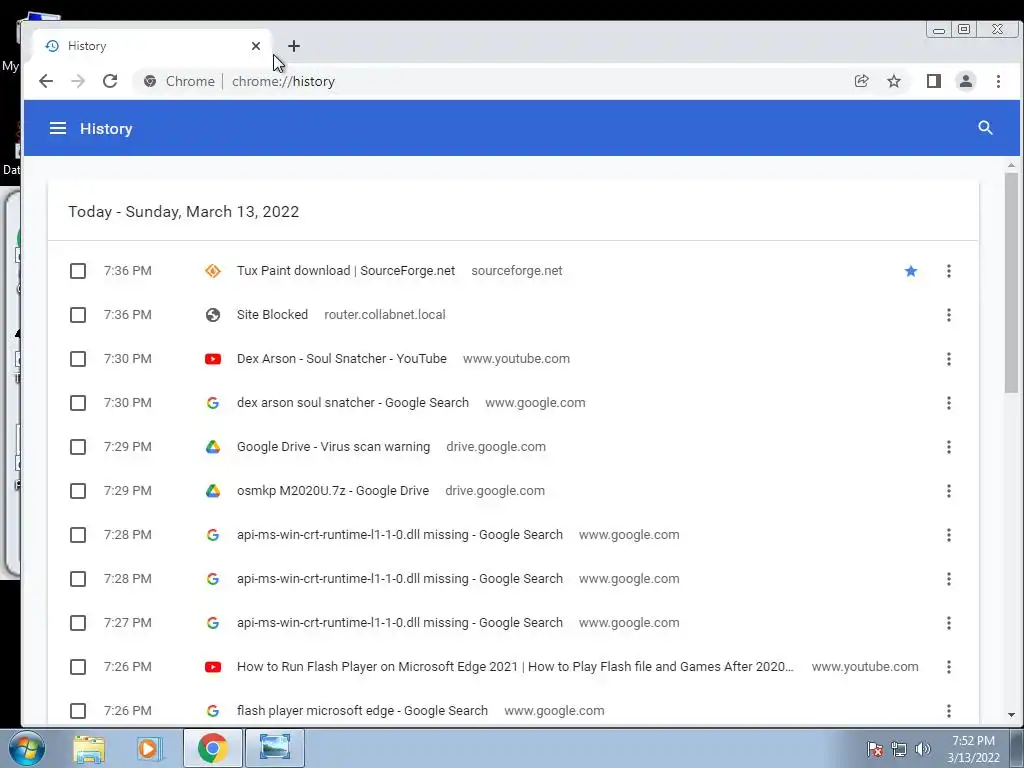Tick the flash player microsoft edge search checkbox
This screenshot has width=1024, height=768.
(x=78, y=711)
